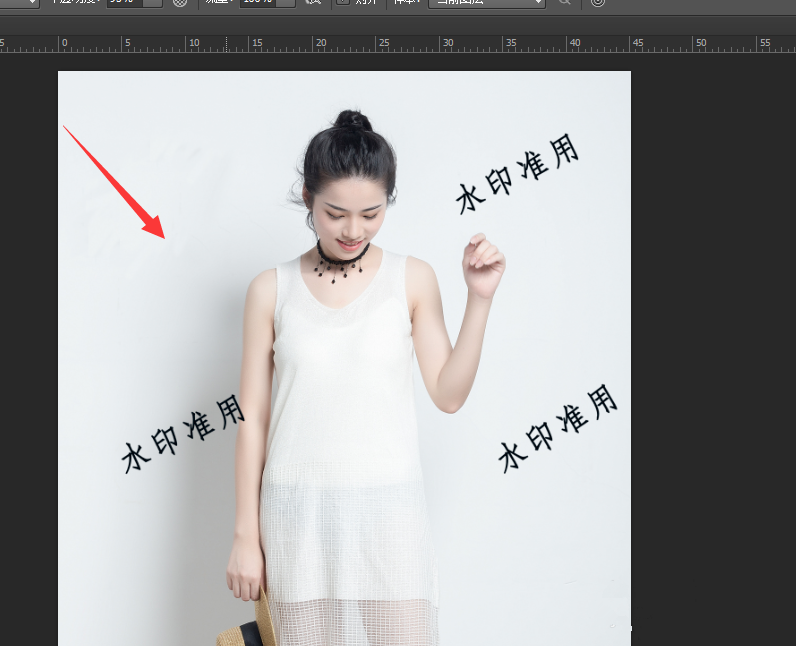This screenshot has width=796, height=646.
Task: Click the woman's hair bun
Action: click(x=352, y=122)
